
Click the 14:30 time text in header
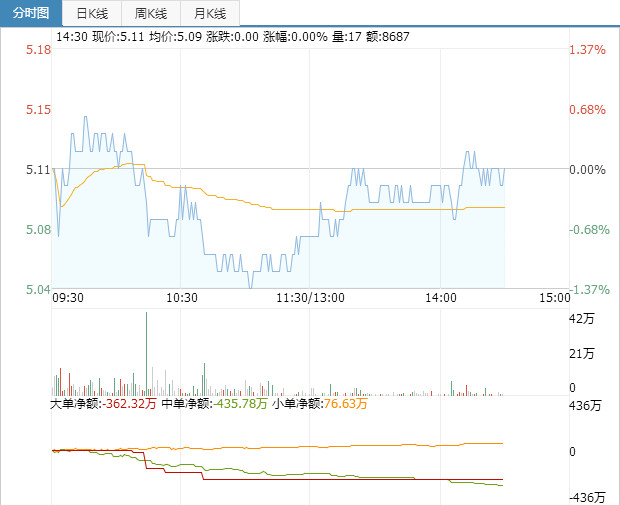tap(71, 37)
